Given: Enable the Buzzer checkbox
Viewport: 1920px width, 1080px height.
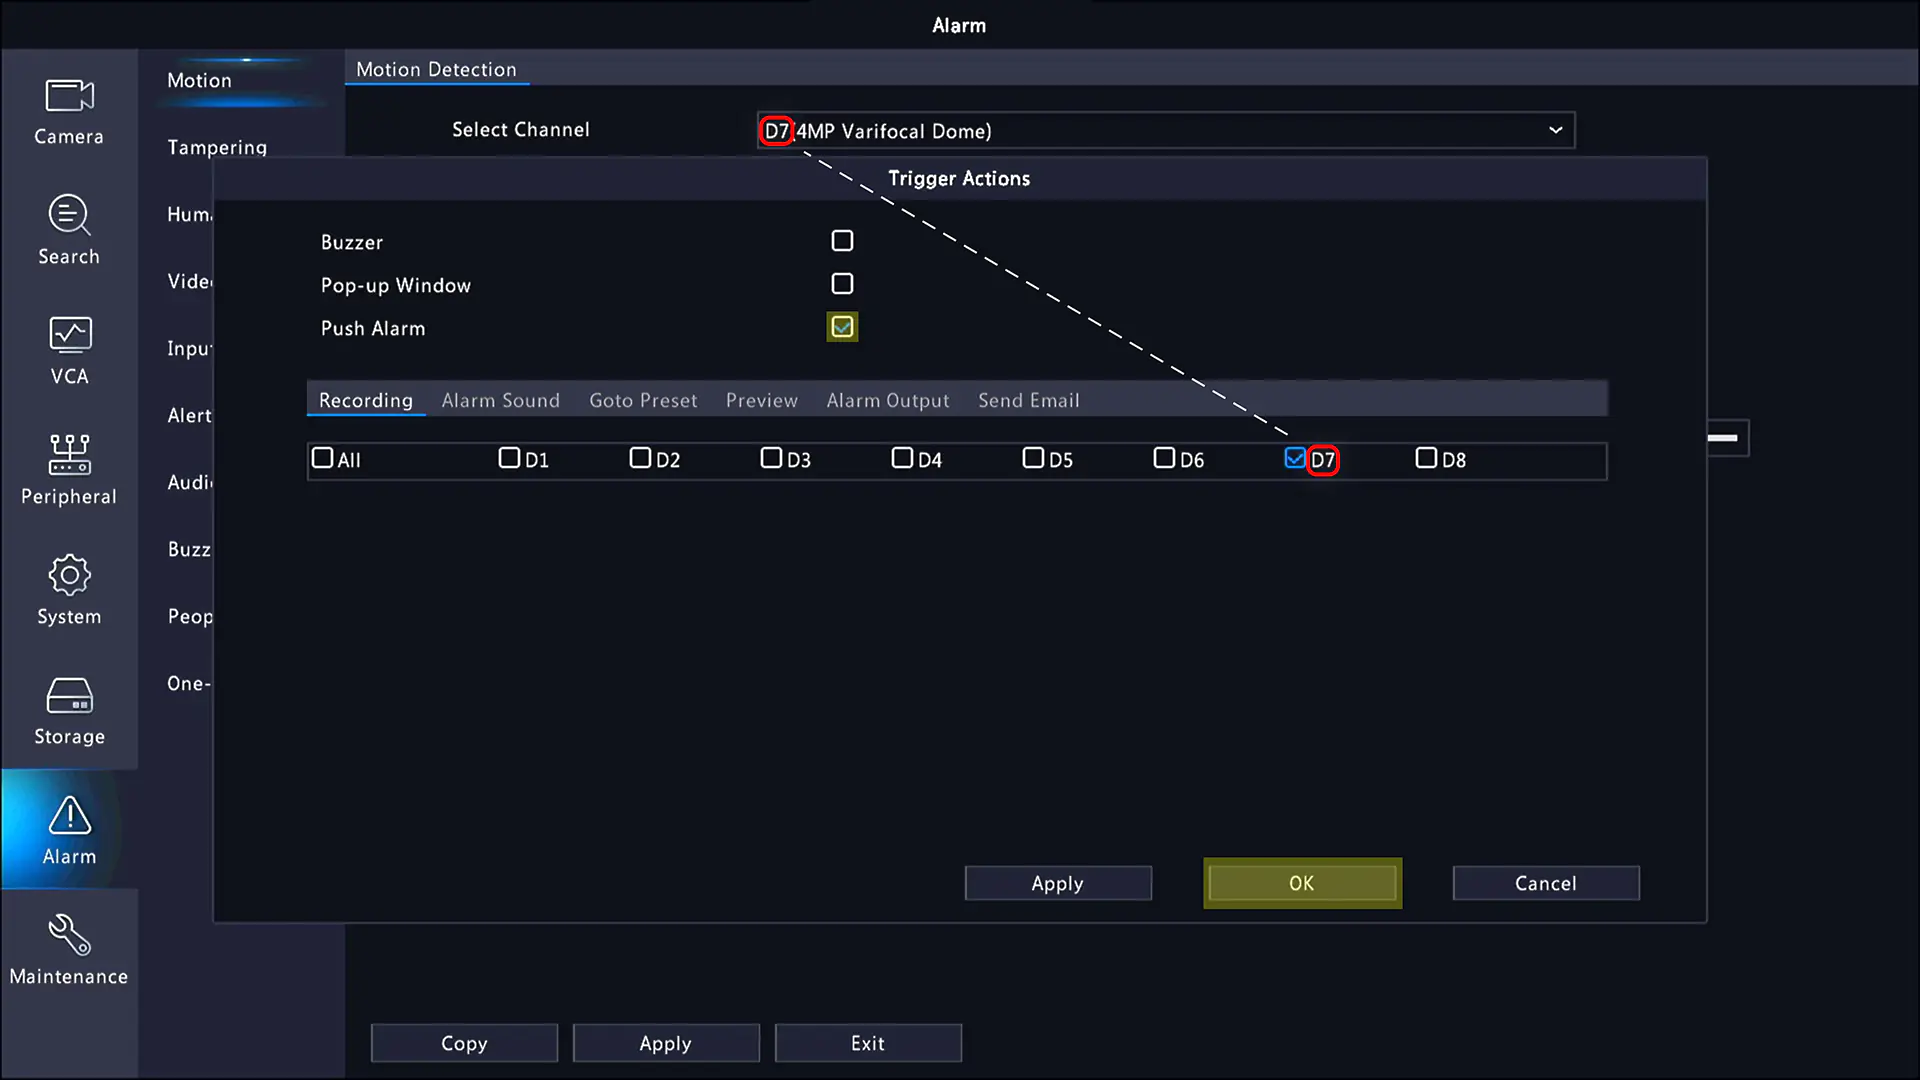Looking at the screenshot, I should [x=843, y=241].
